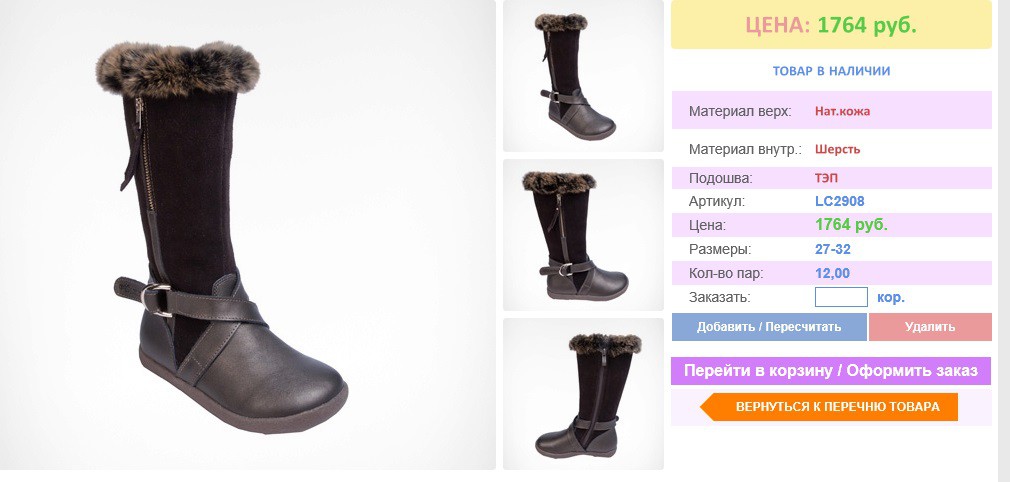Click the ТОВАР В НАЛИЧИИ availability text
The height and width of the screenshot is (482, 1010).
point(831,71)
